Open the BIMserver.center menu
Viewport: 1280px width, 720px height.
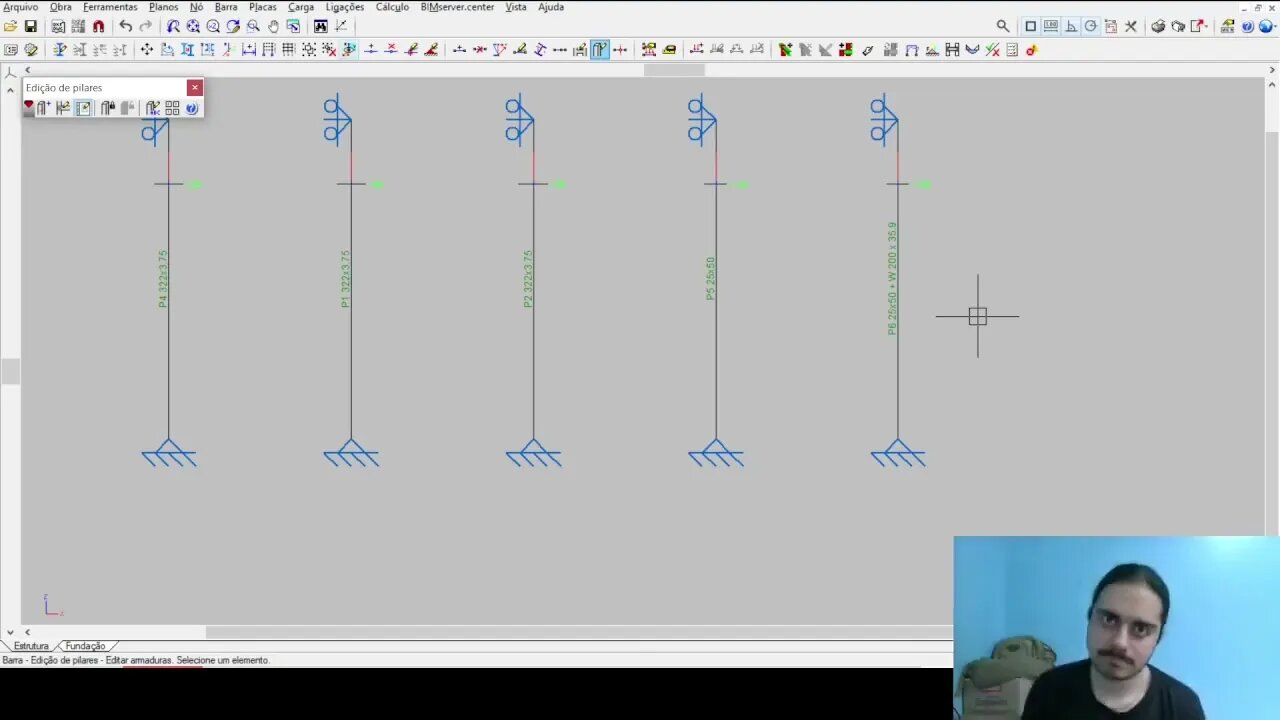[x=457, y=7]
